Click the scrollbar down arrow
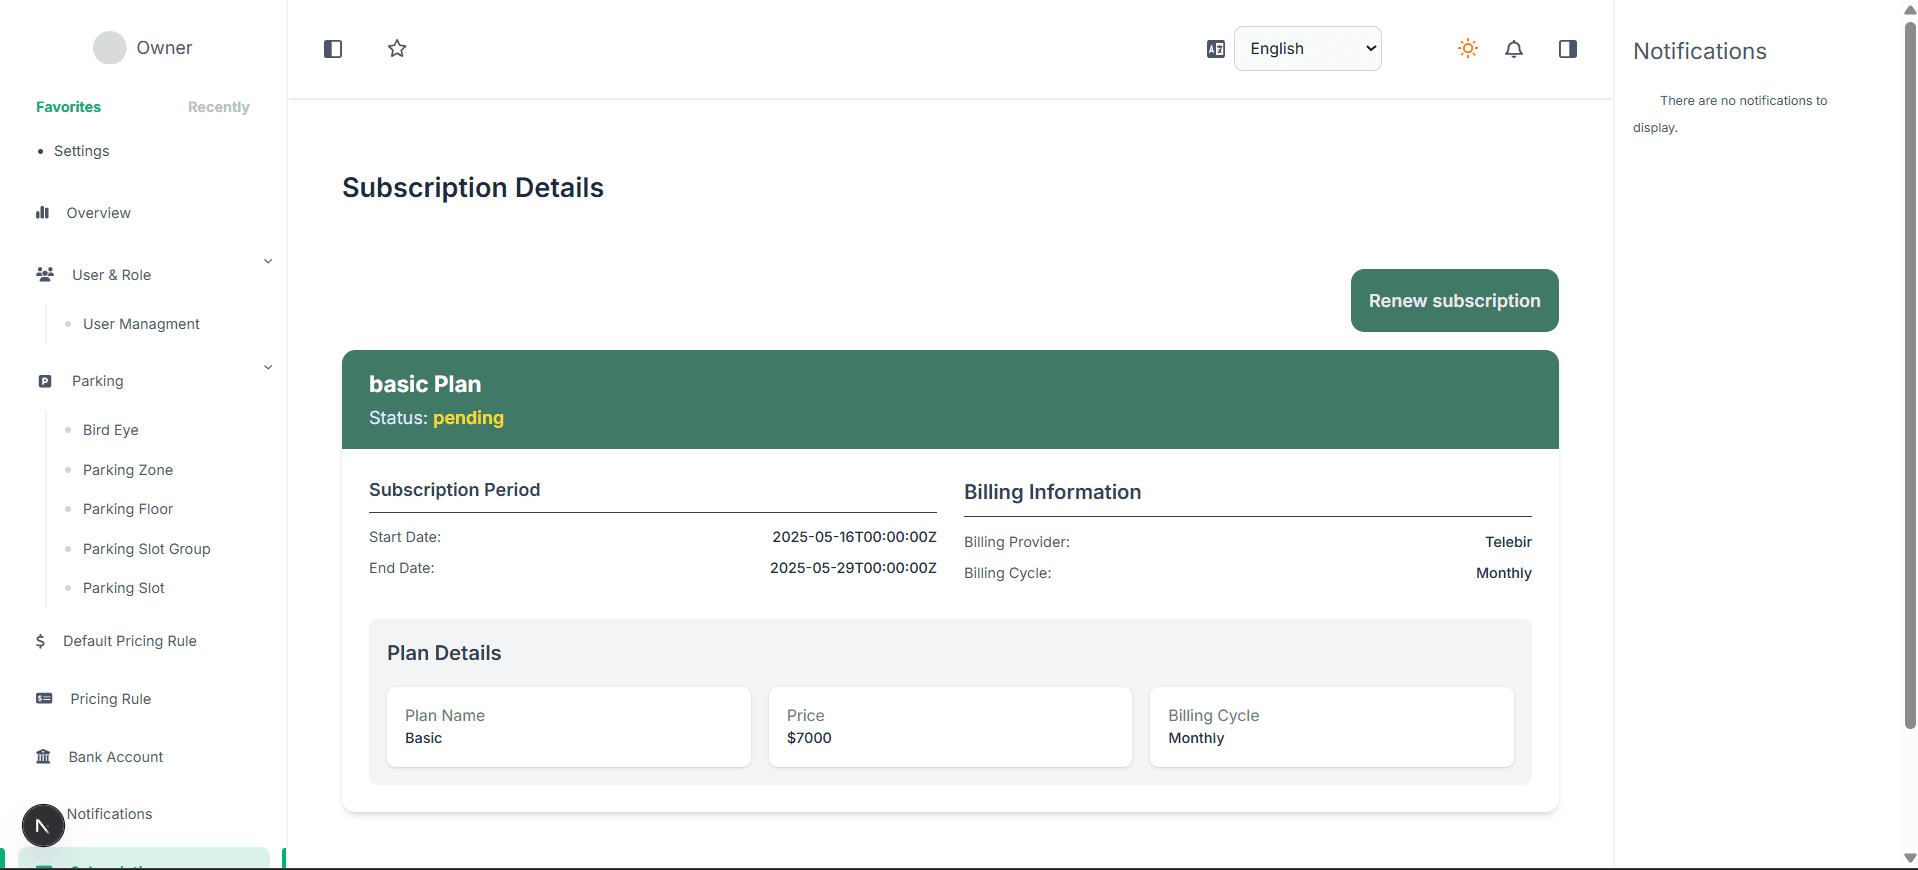 click(1910, 859)
